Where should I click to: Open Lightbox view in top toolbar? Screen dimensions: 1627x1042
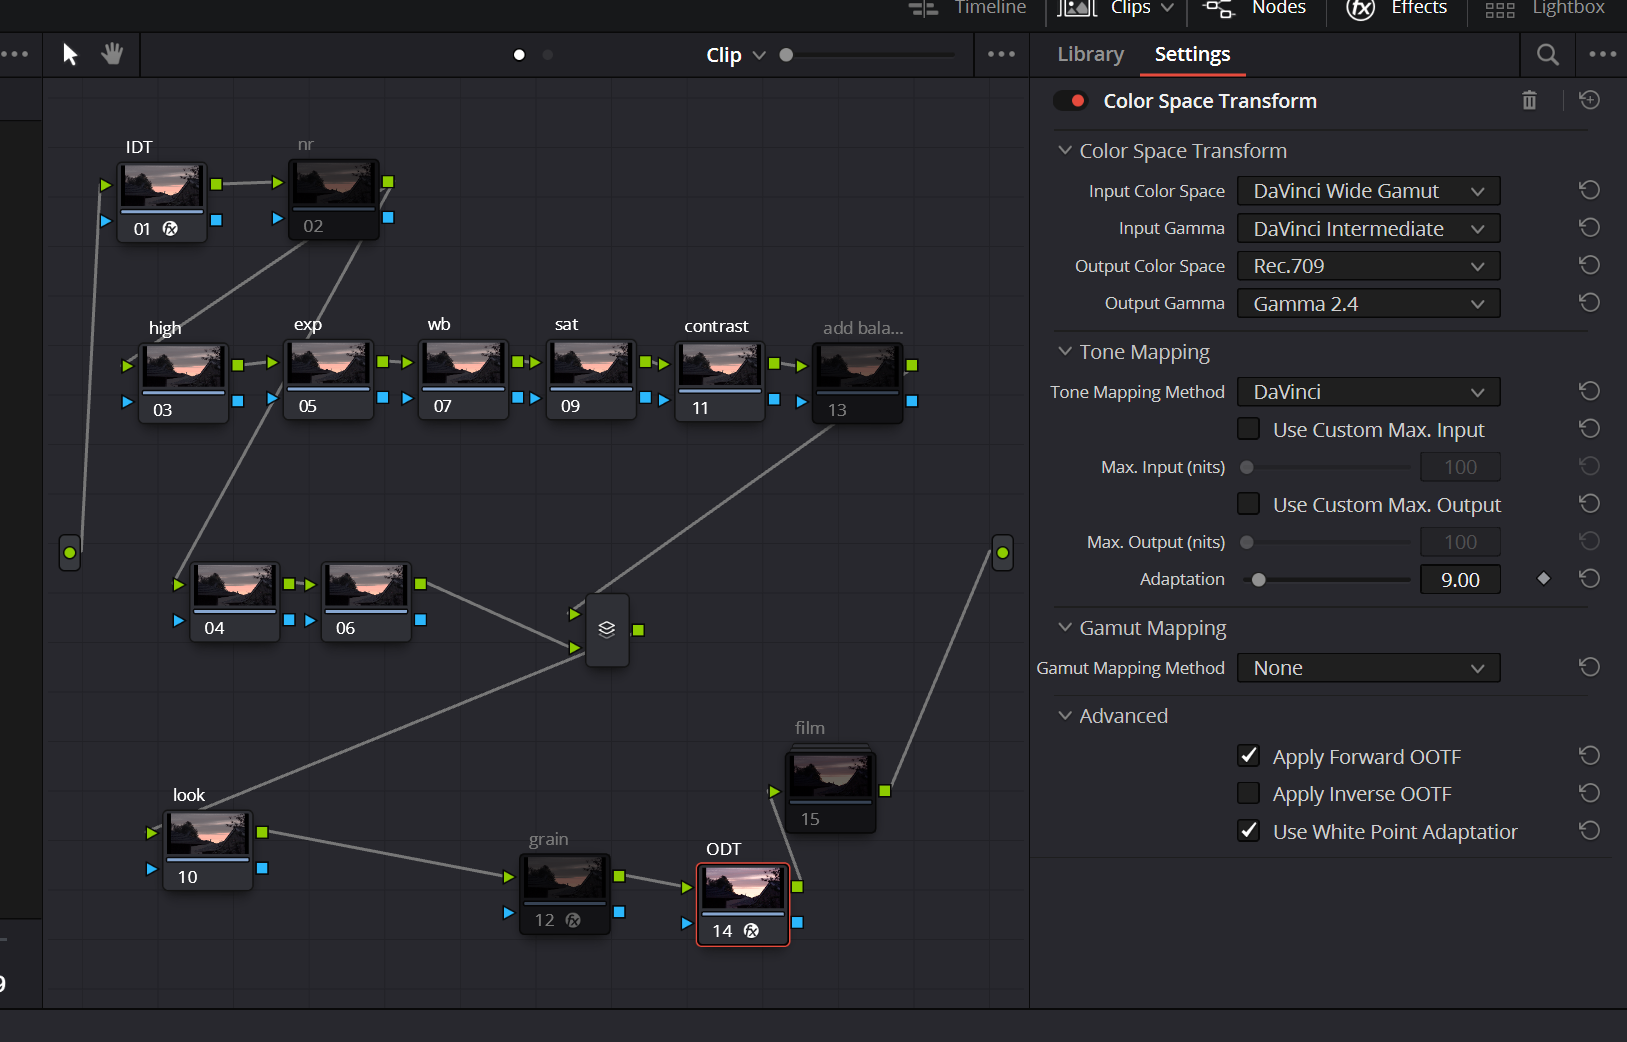click(1545, 8)
